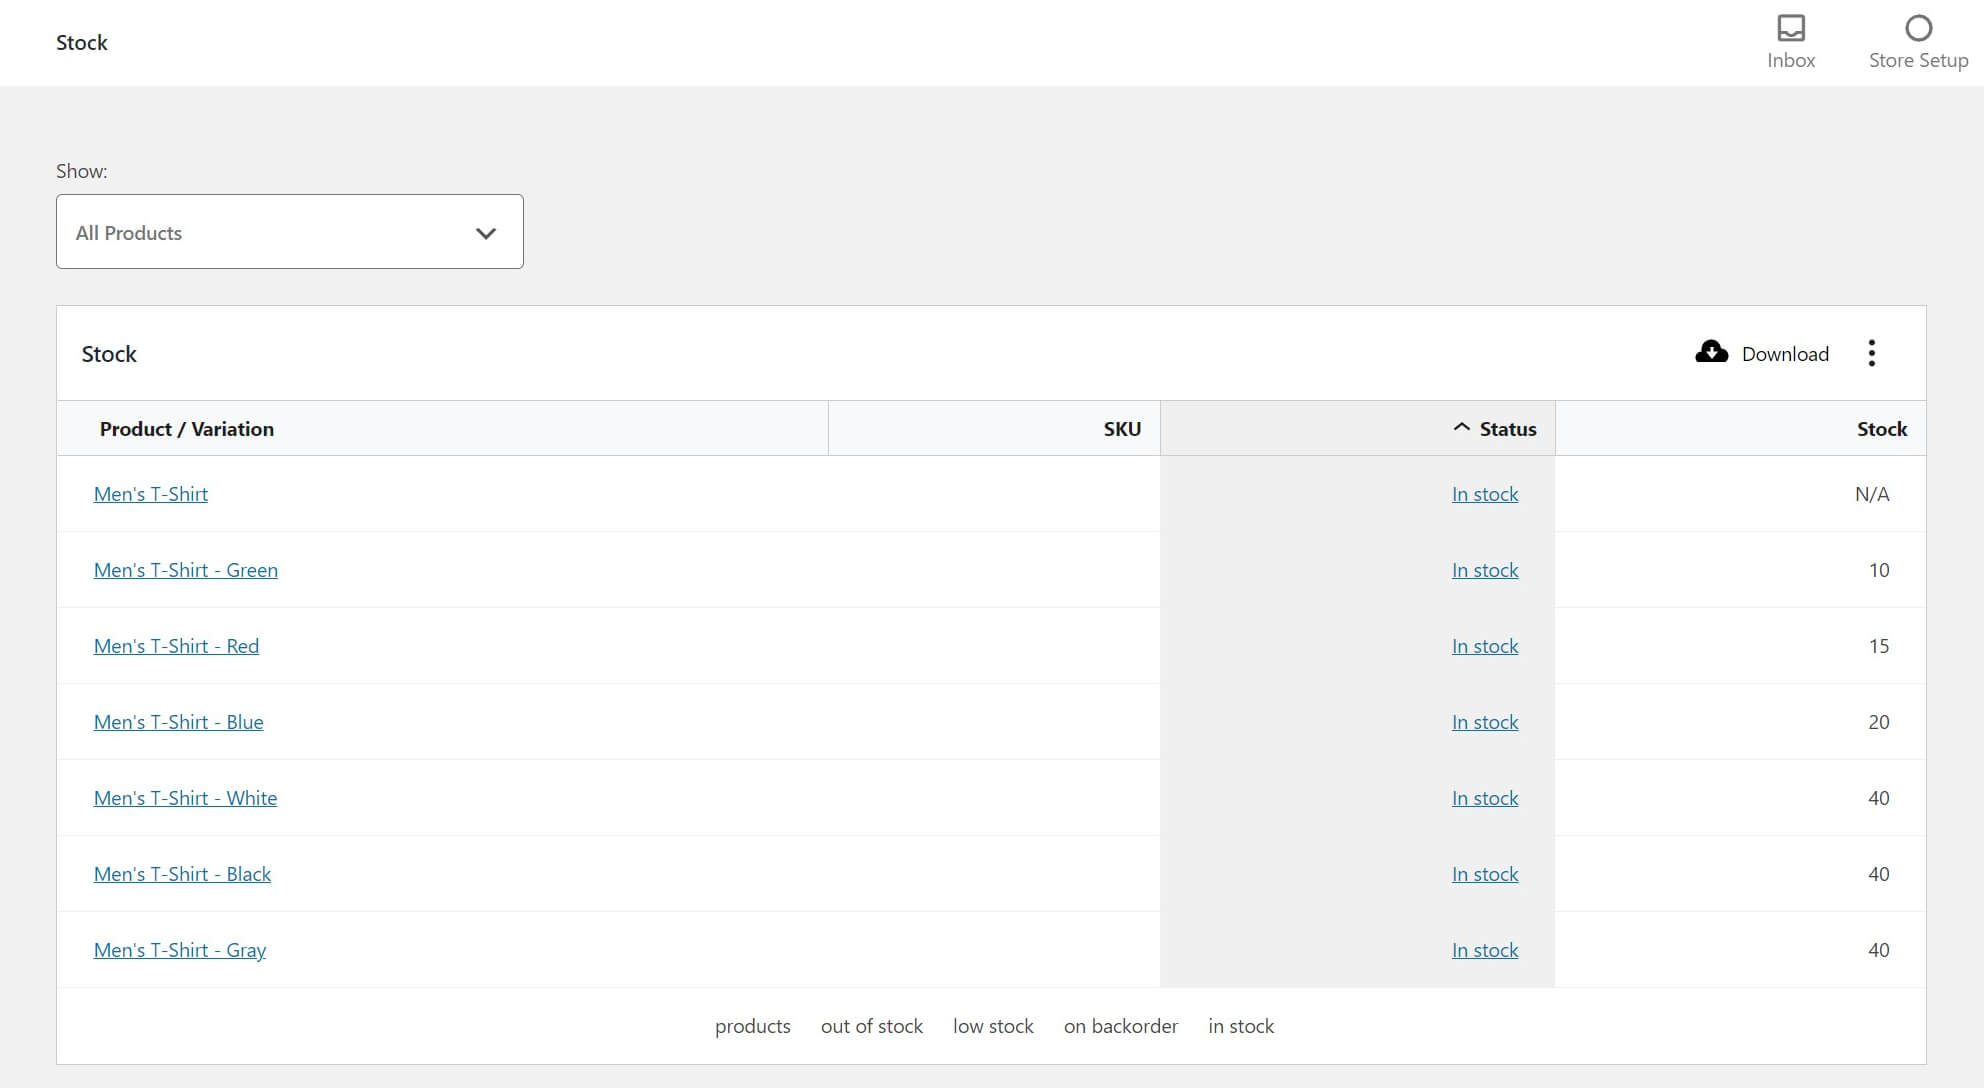Screen dimensions: 1984x1088
Task: Click the sort arrow on the Status column
Action: [x=1459, y=427]
